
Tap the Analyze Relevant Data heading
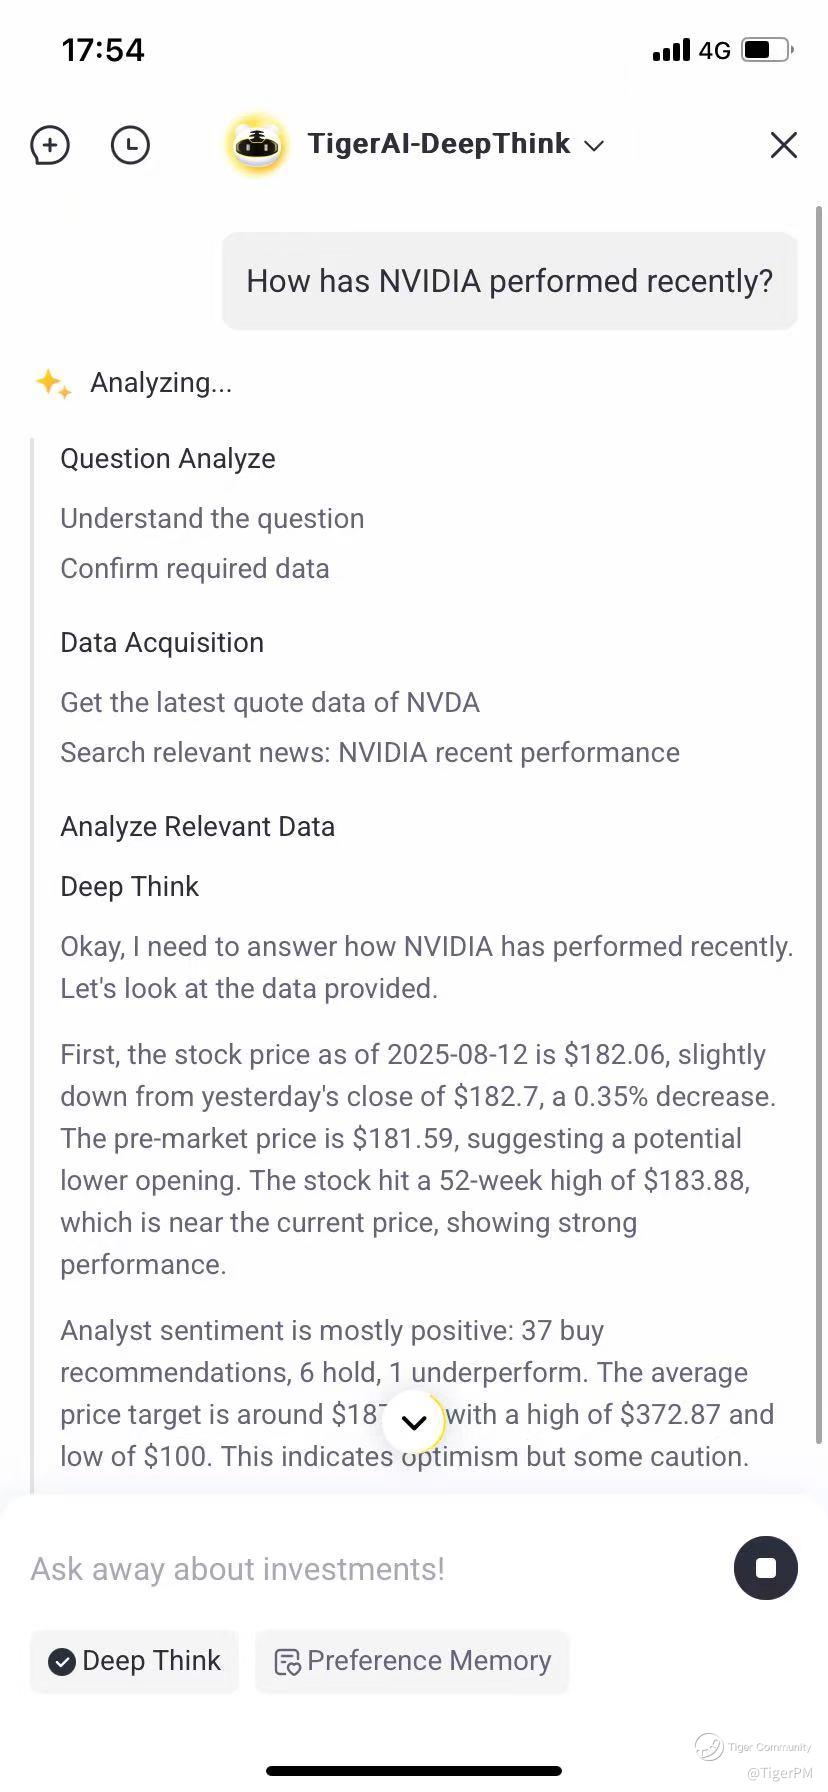[x=198, y=827]
